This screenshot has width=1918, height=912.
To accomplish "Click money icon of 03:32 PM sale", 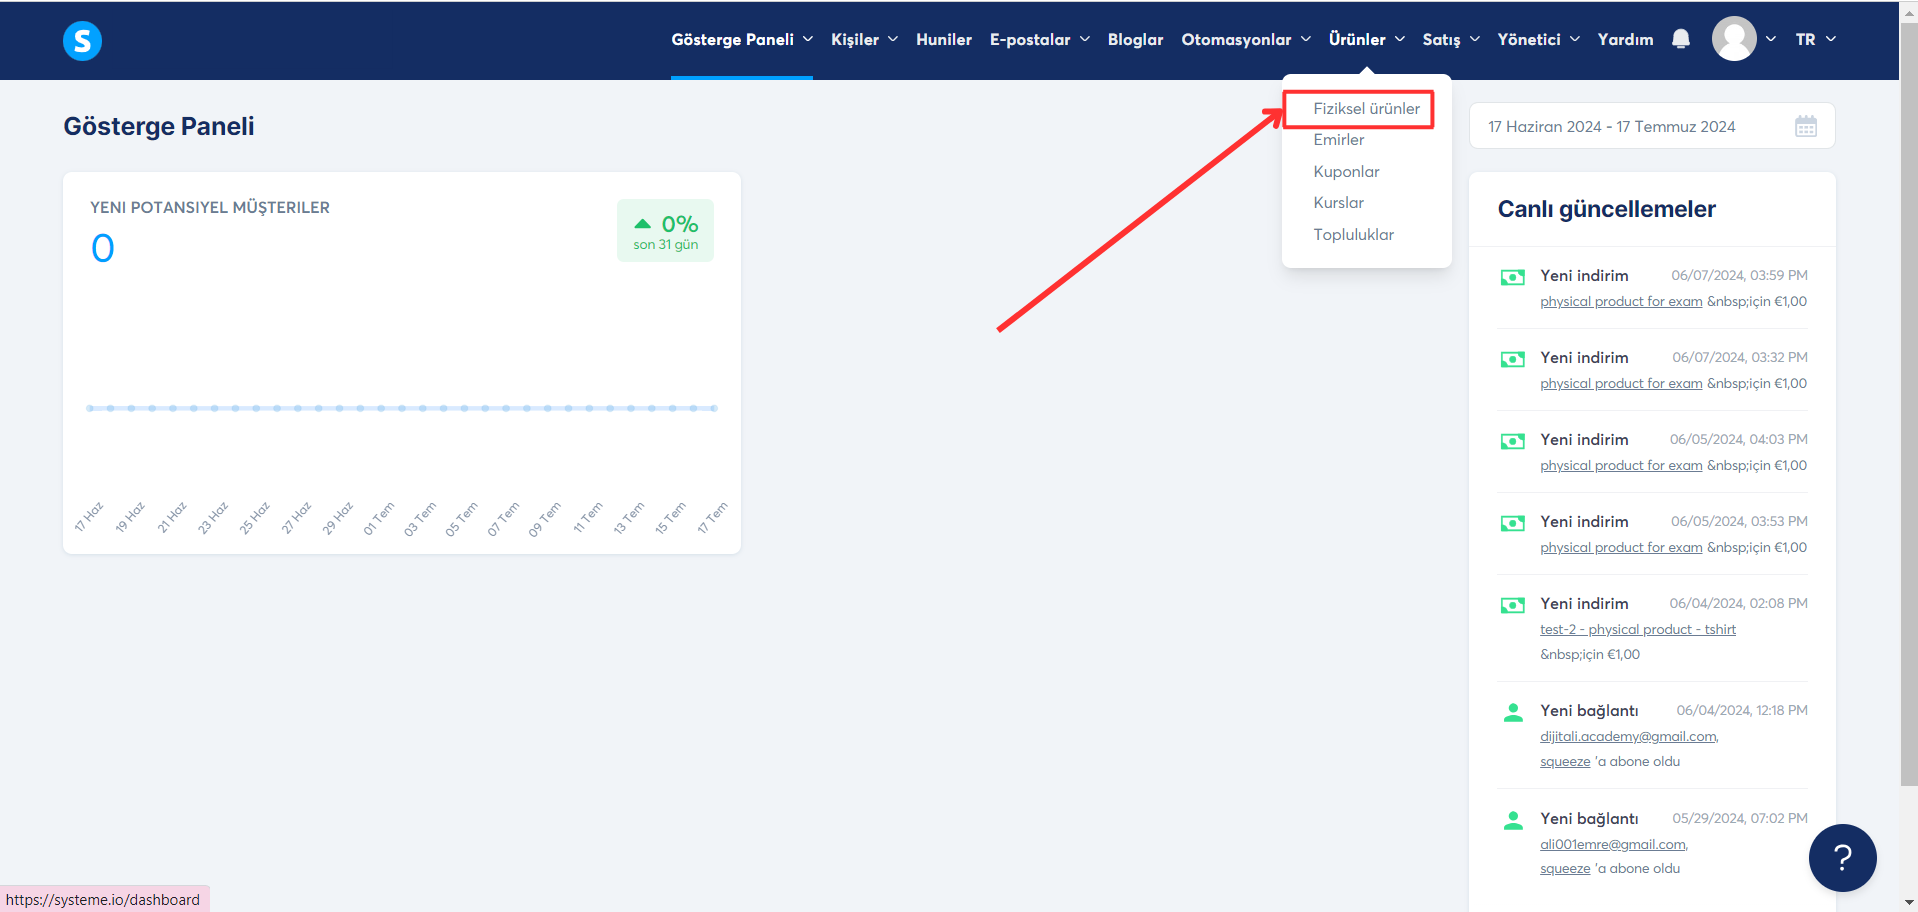I will click(x=1513, y=359).
